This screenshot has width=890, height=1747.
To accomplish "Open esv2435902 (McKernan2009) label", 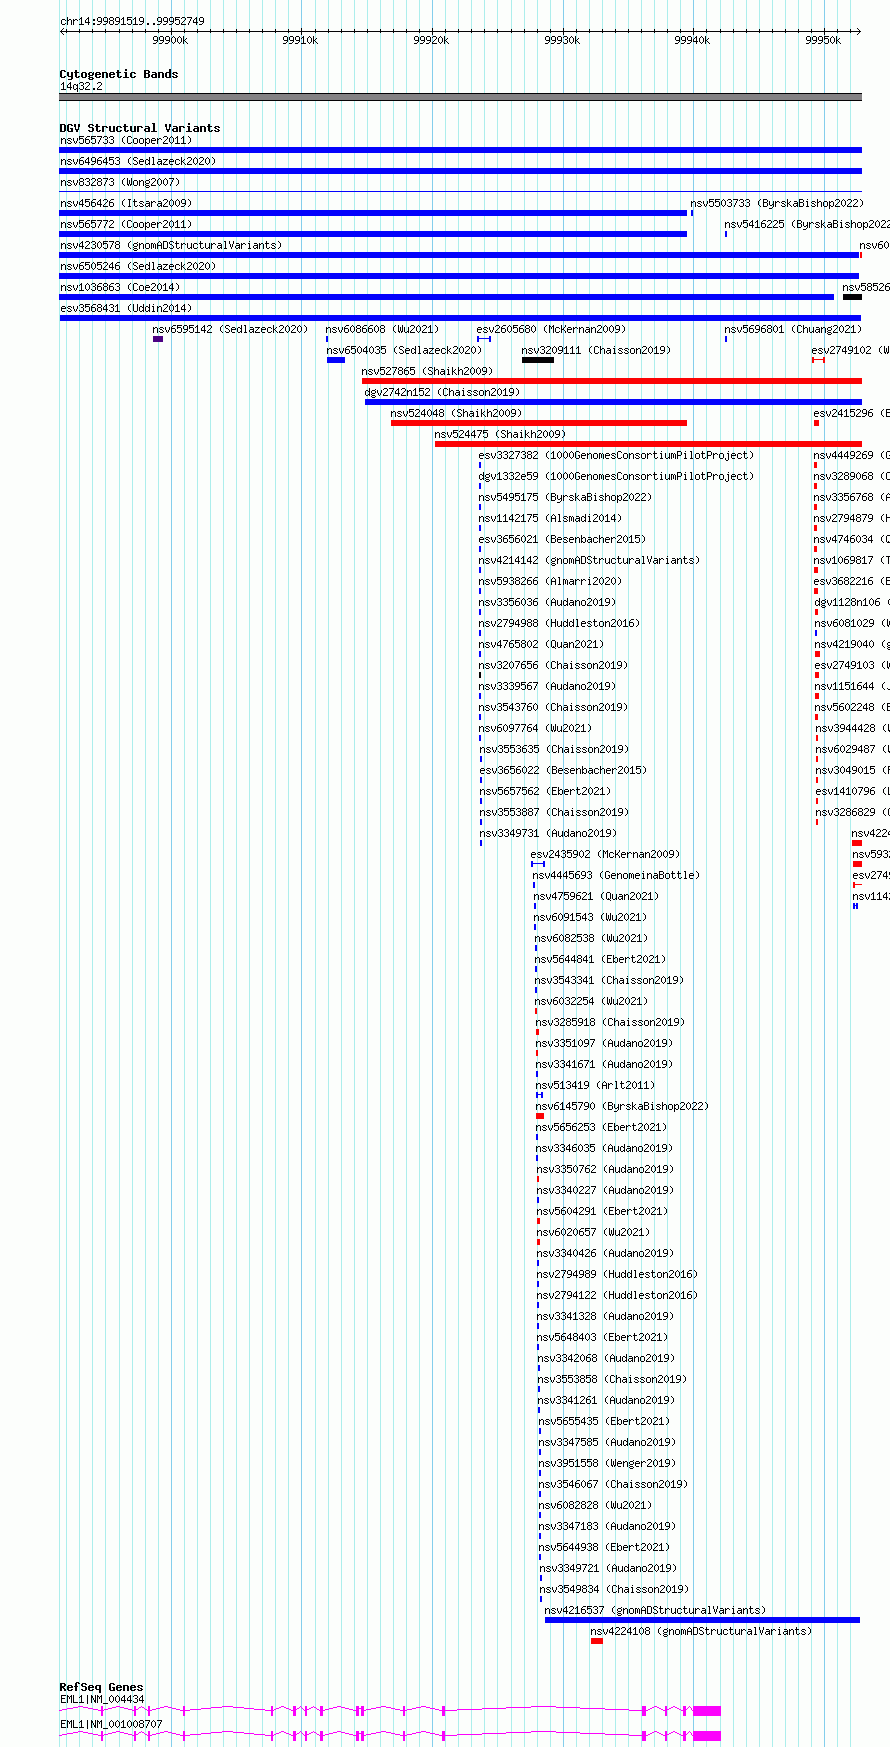I will point(605,855).
